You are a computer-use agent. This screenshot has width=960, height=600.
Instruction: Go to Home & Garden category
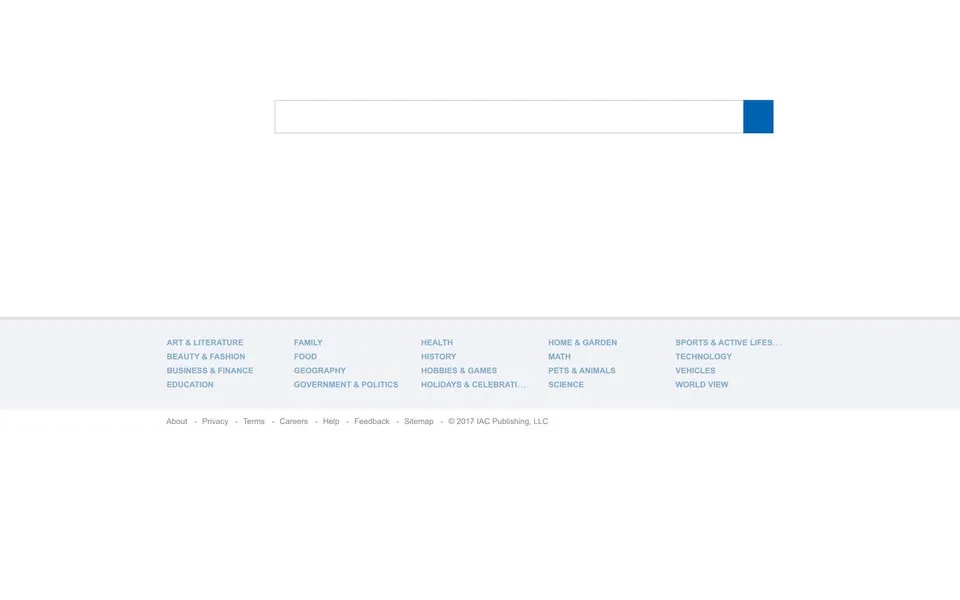[x=582, y=343]
